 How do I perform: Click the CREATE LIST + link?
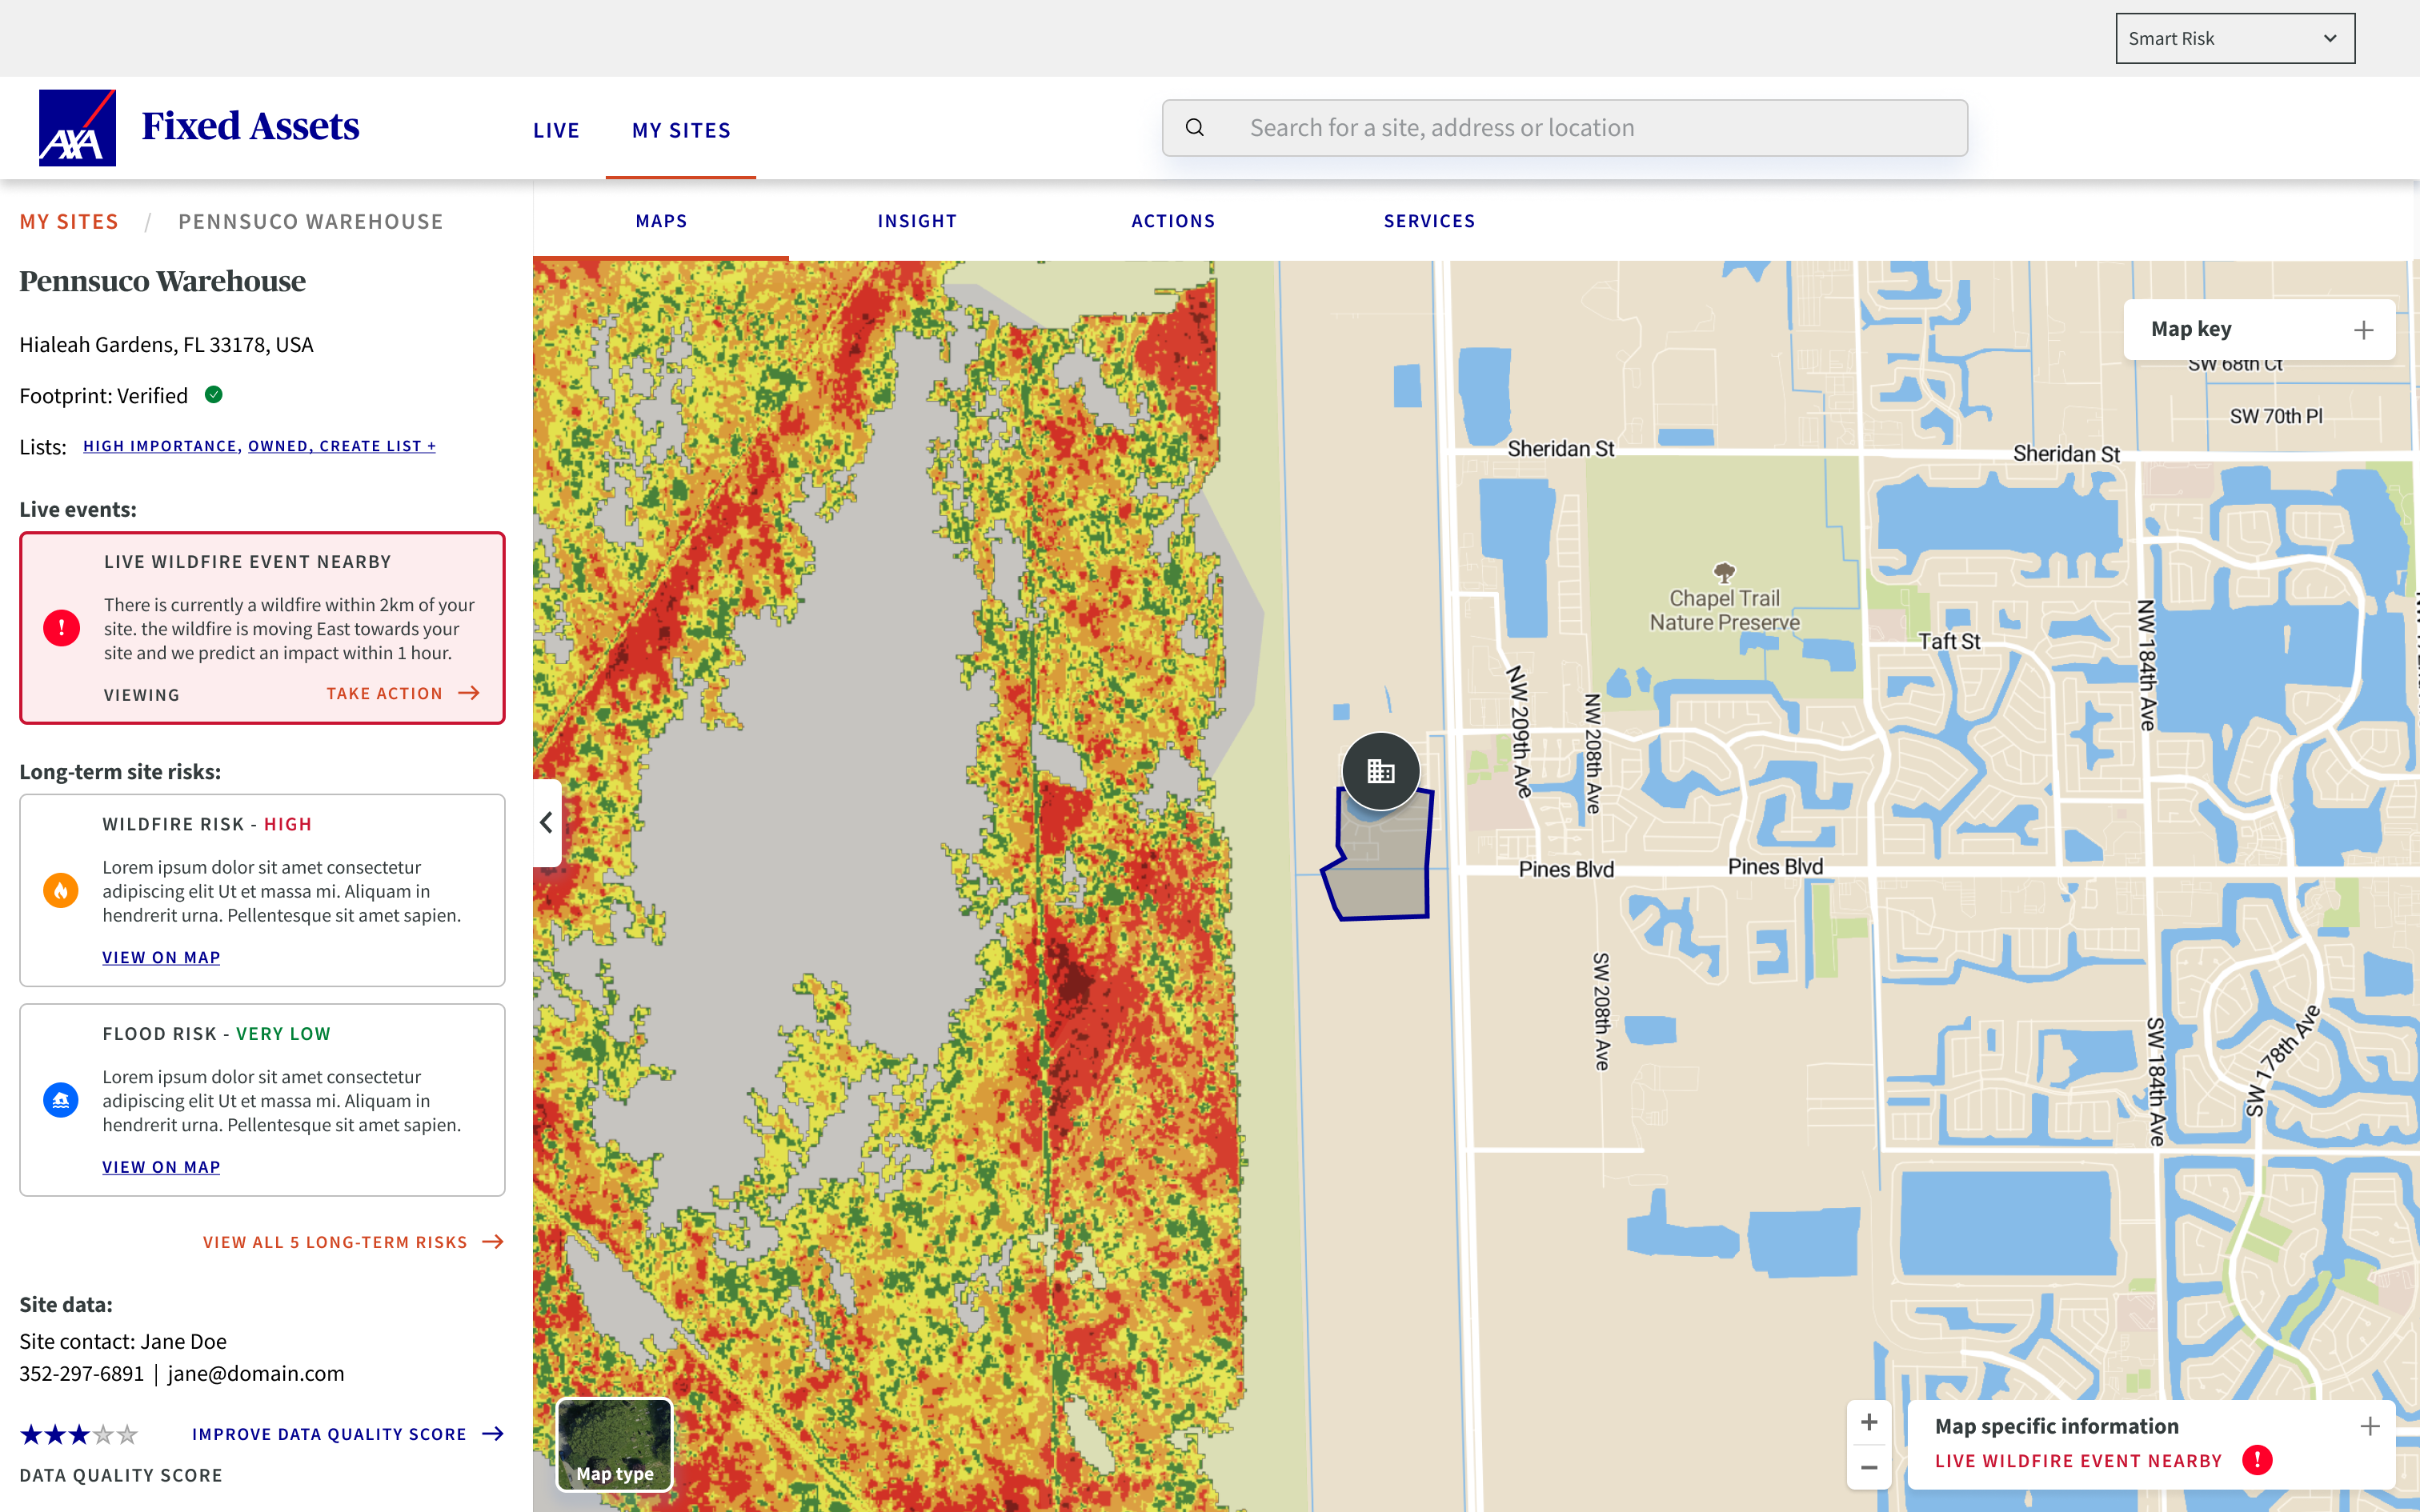click(x=378, y=446)
